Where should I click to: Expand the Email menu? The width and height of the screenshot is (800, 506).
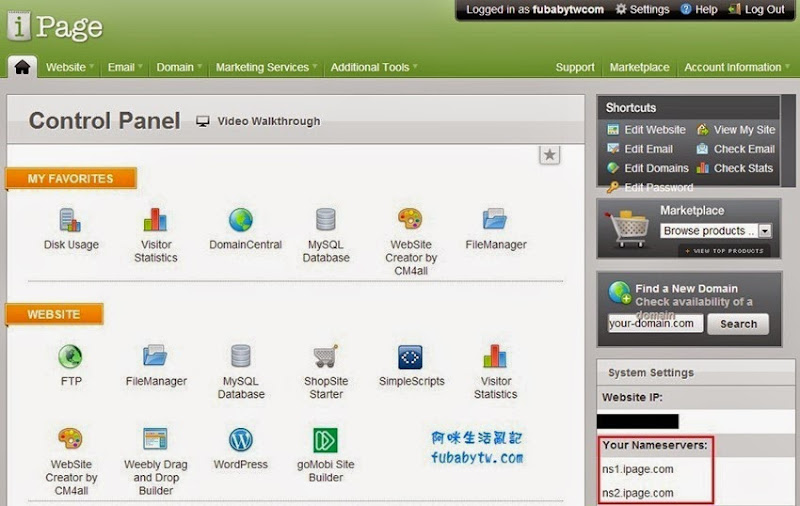124,67
